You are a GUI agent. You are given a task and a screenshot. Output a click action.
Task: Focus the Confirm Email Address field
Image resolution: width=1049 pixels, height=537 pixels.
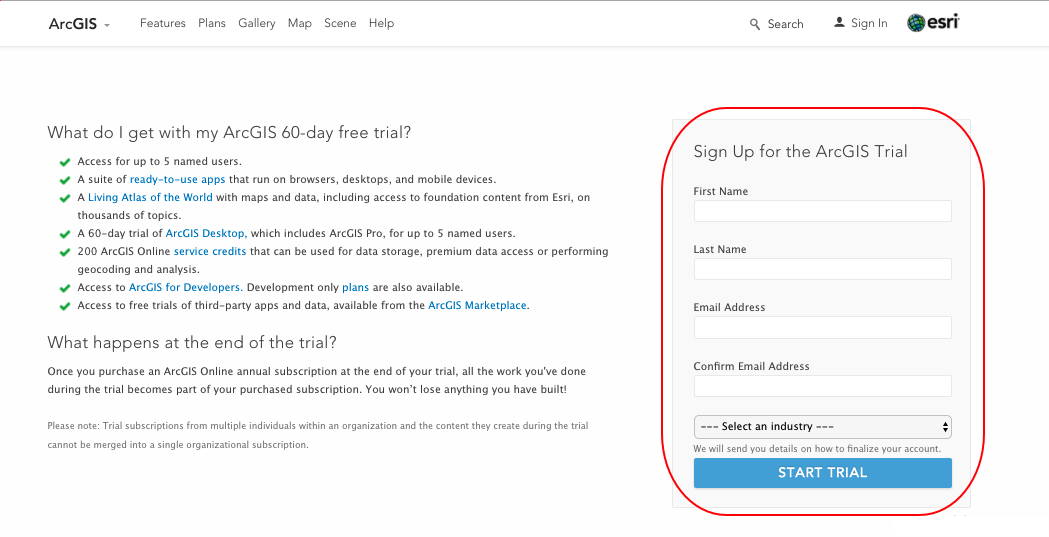pyautogui.click(x=822, y=386)
